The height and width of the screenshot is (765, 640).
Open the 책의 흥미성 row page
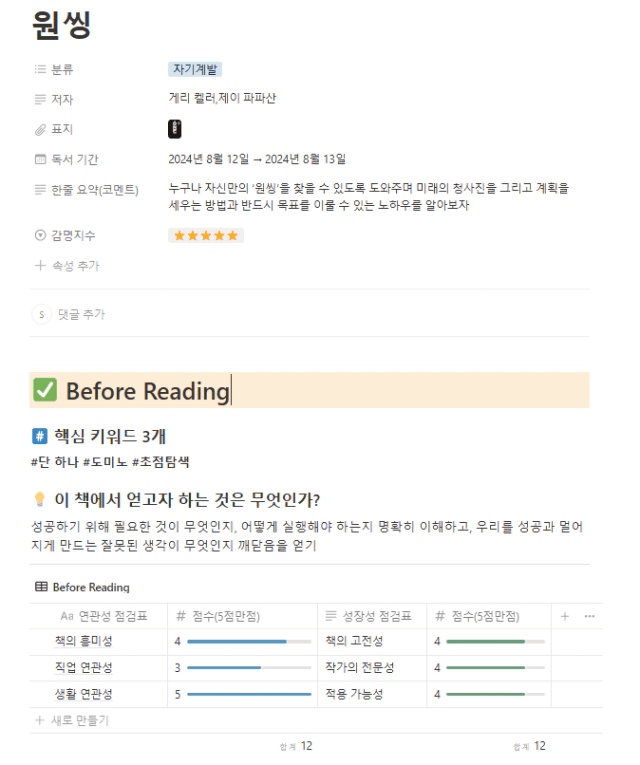pyautogui.click(x=83, y=641)
